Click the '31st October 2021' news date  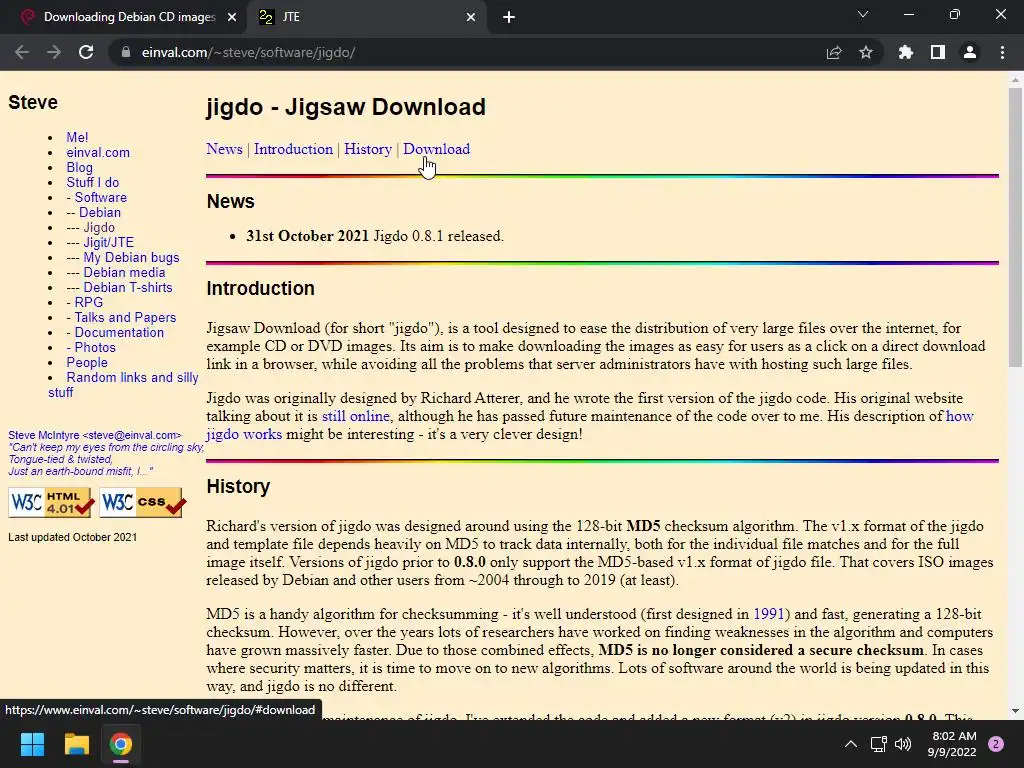pos(308,236)
